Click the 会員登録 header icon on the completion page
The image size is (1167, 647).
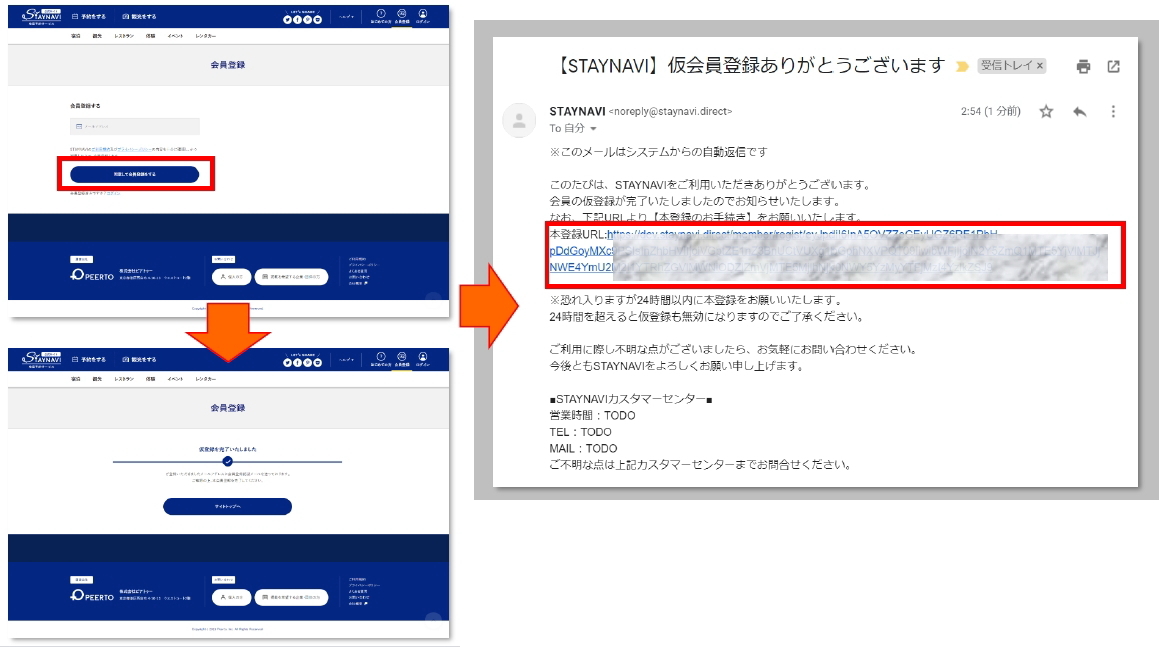(x=402, y=359)
